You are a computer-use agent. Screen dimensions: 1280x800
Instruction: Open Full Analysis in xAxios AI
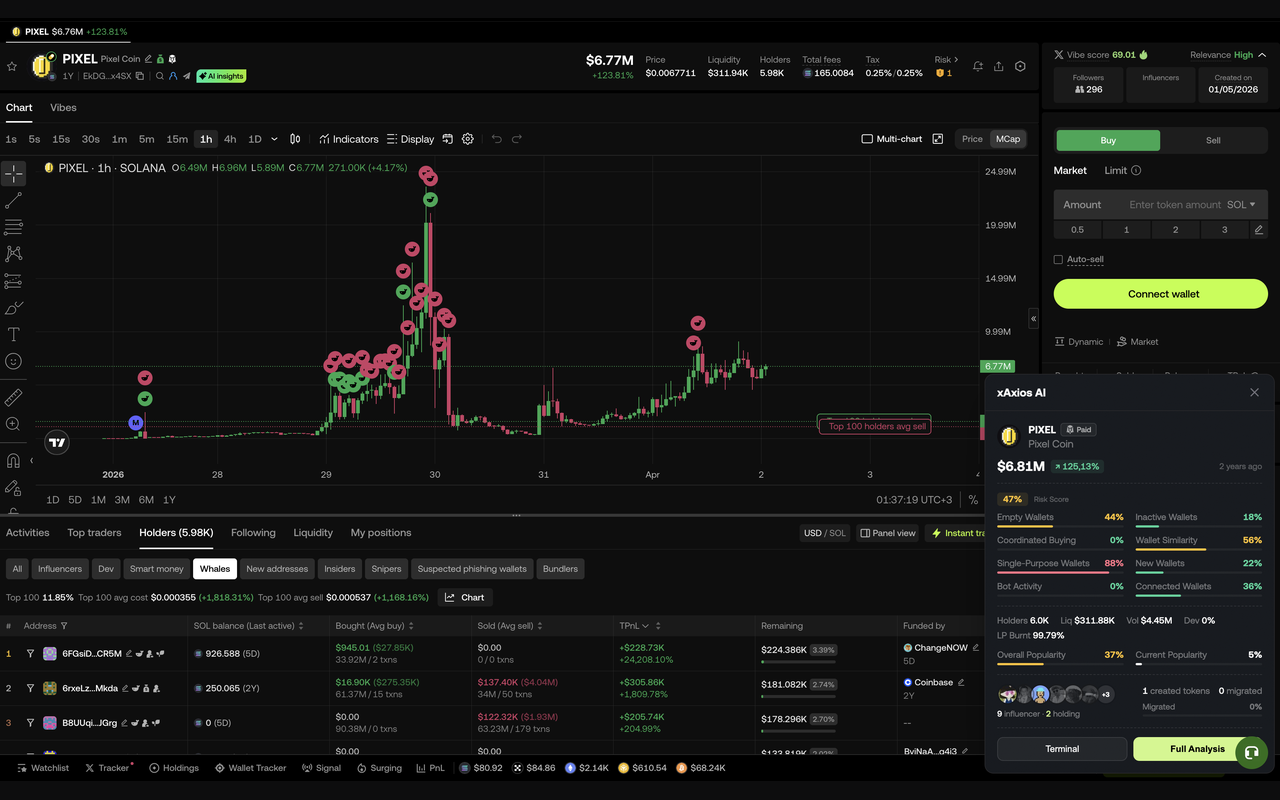click(1197, 749)
